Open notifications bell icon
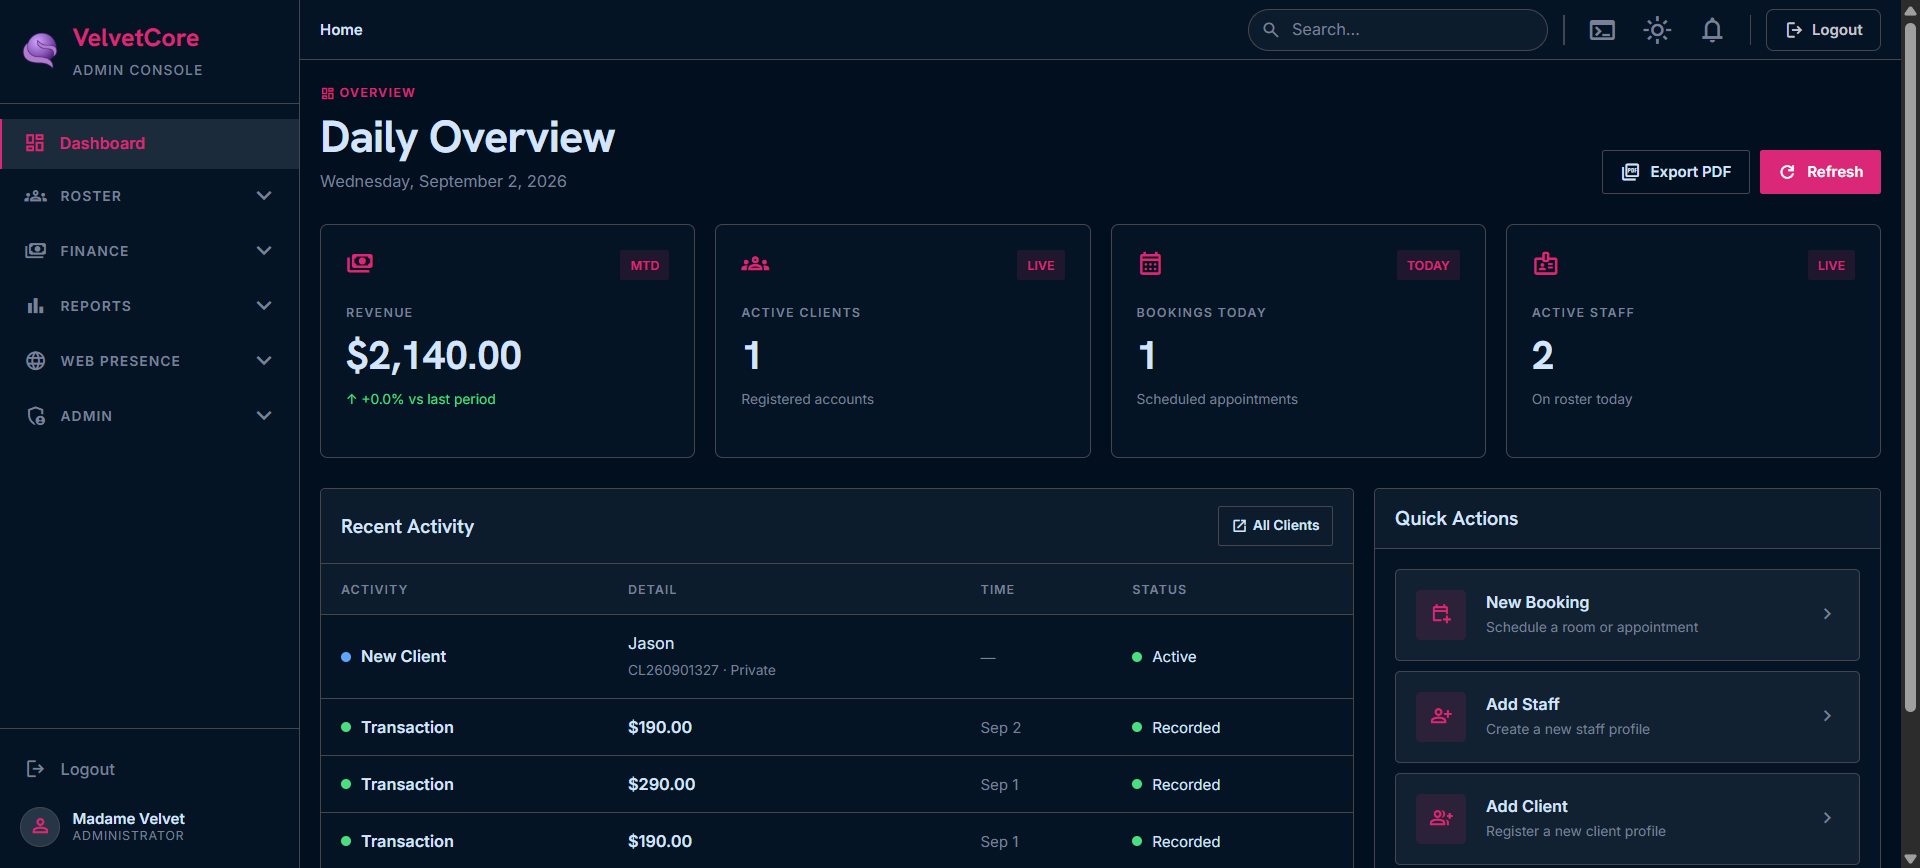 1712,30
